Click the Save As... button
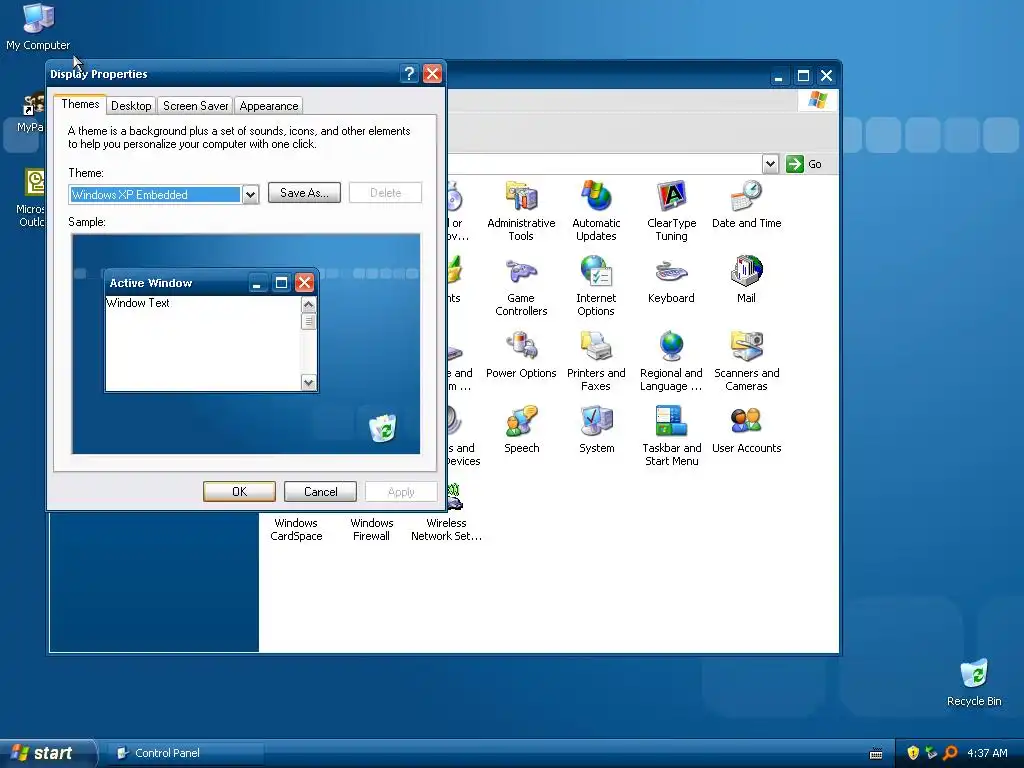The image size is (1024, 768). [x=304, y=193]
